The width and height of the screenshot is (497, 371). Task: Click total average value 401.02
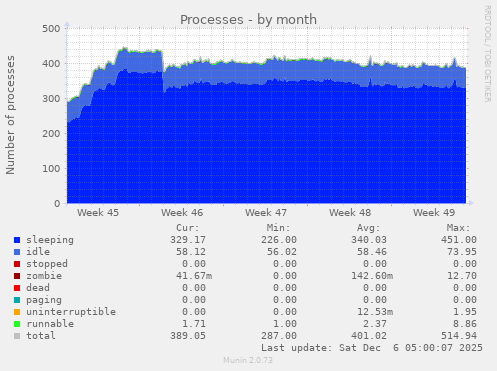[x=369, y=336]
